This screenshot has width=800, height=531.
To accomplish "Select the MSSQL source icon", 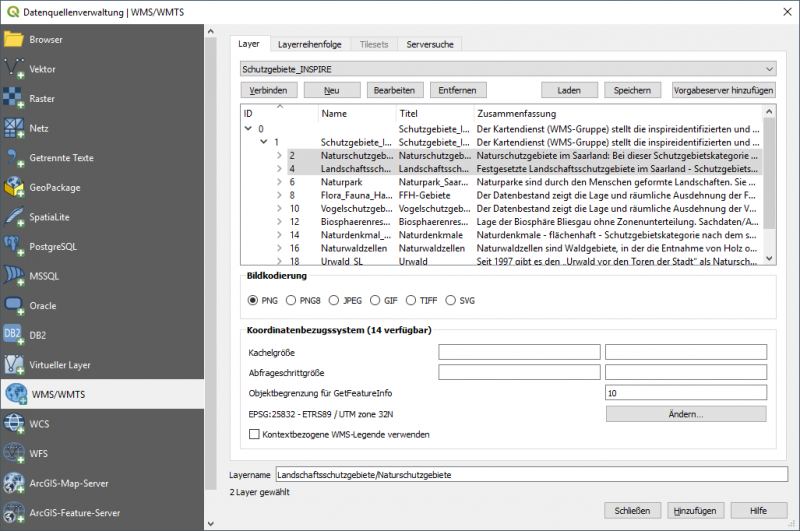I will (14, 276).
